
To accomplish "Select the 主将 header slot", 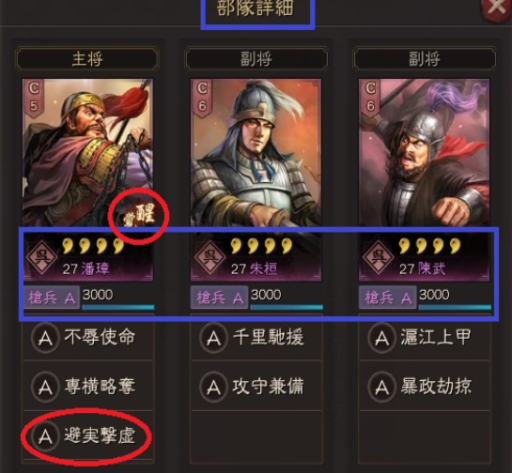I will tap(87, 59).
